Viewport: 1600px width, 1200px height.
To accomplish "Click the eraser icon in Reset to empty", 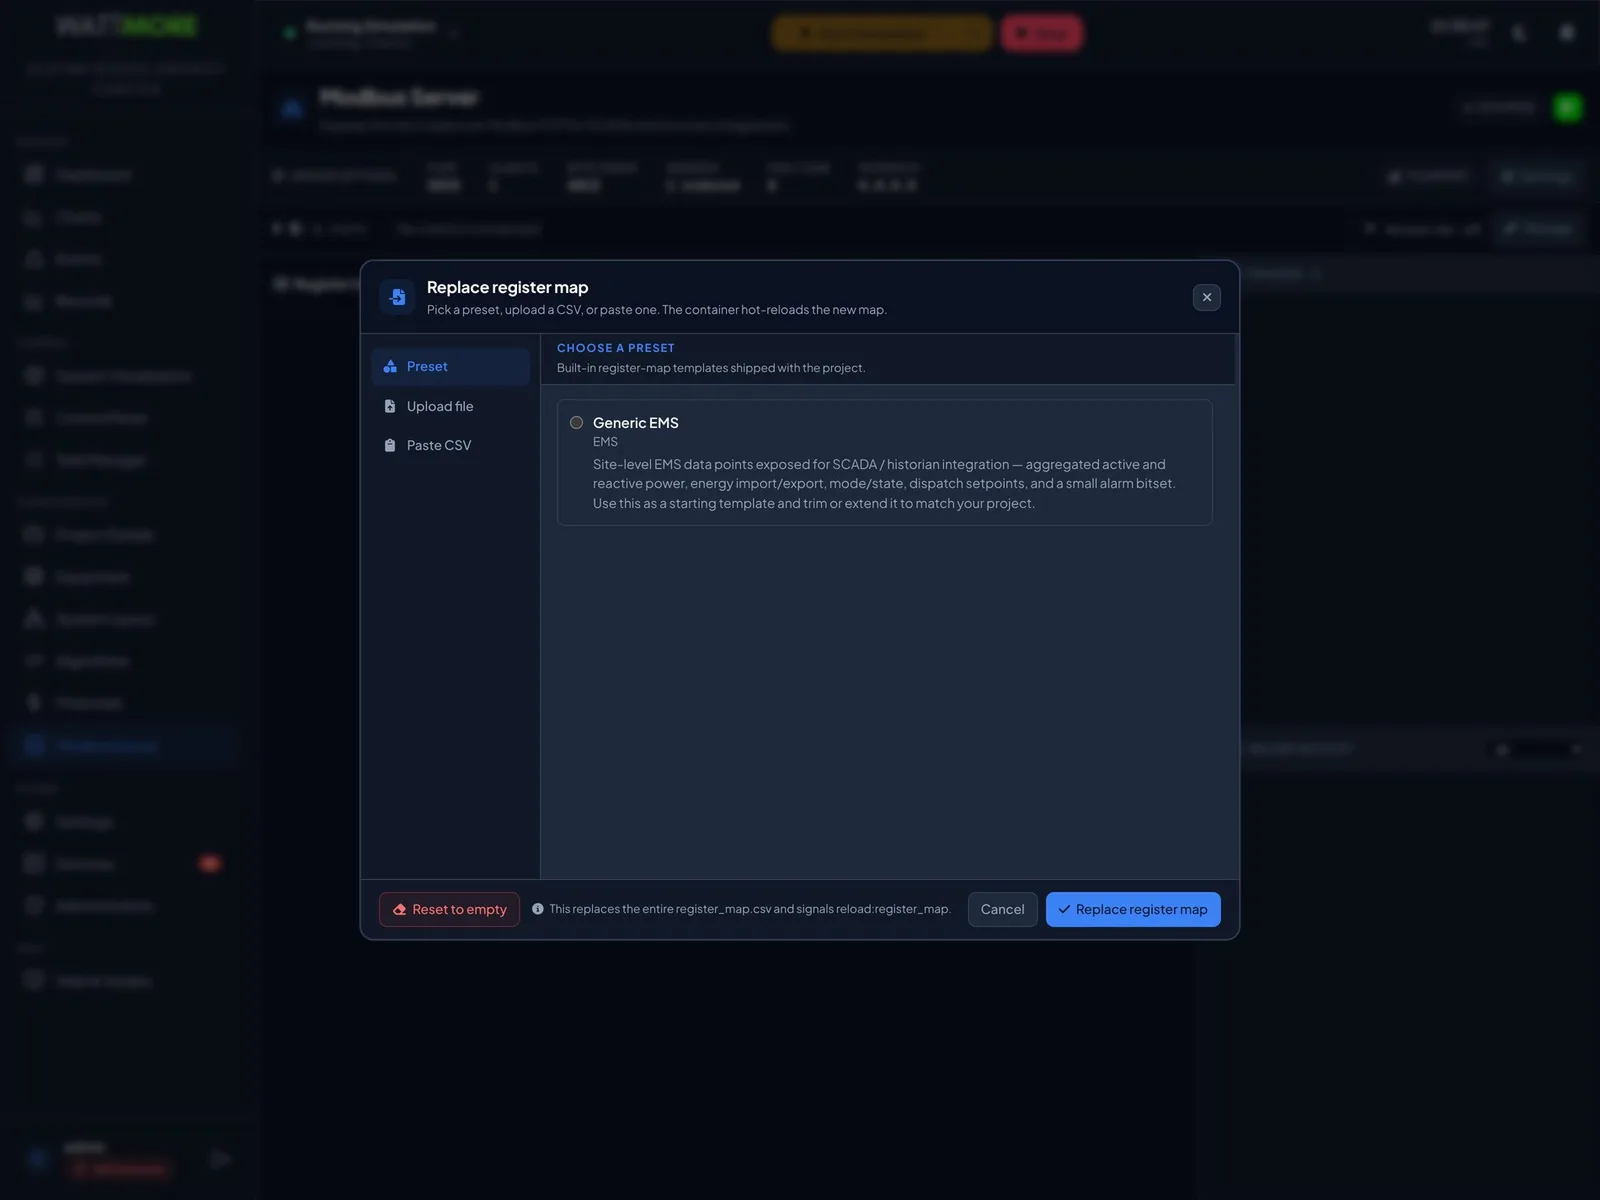I will [400, 909].
